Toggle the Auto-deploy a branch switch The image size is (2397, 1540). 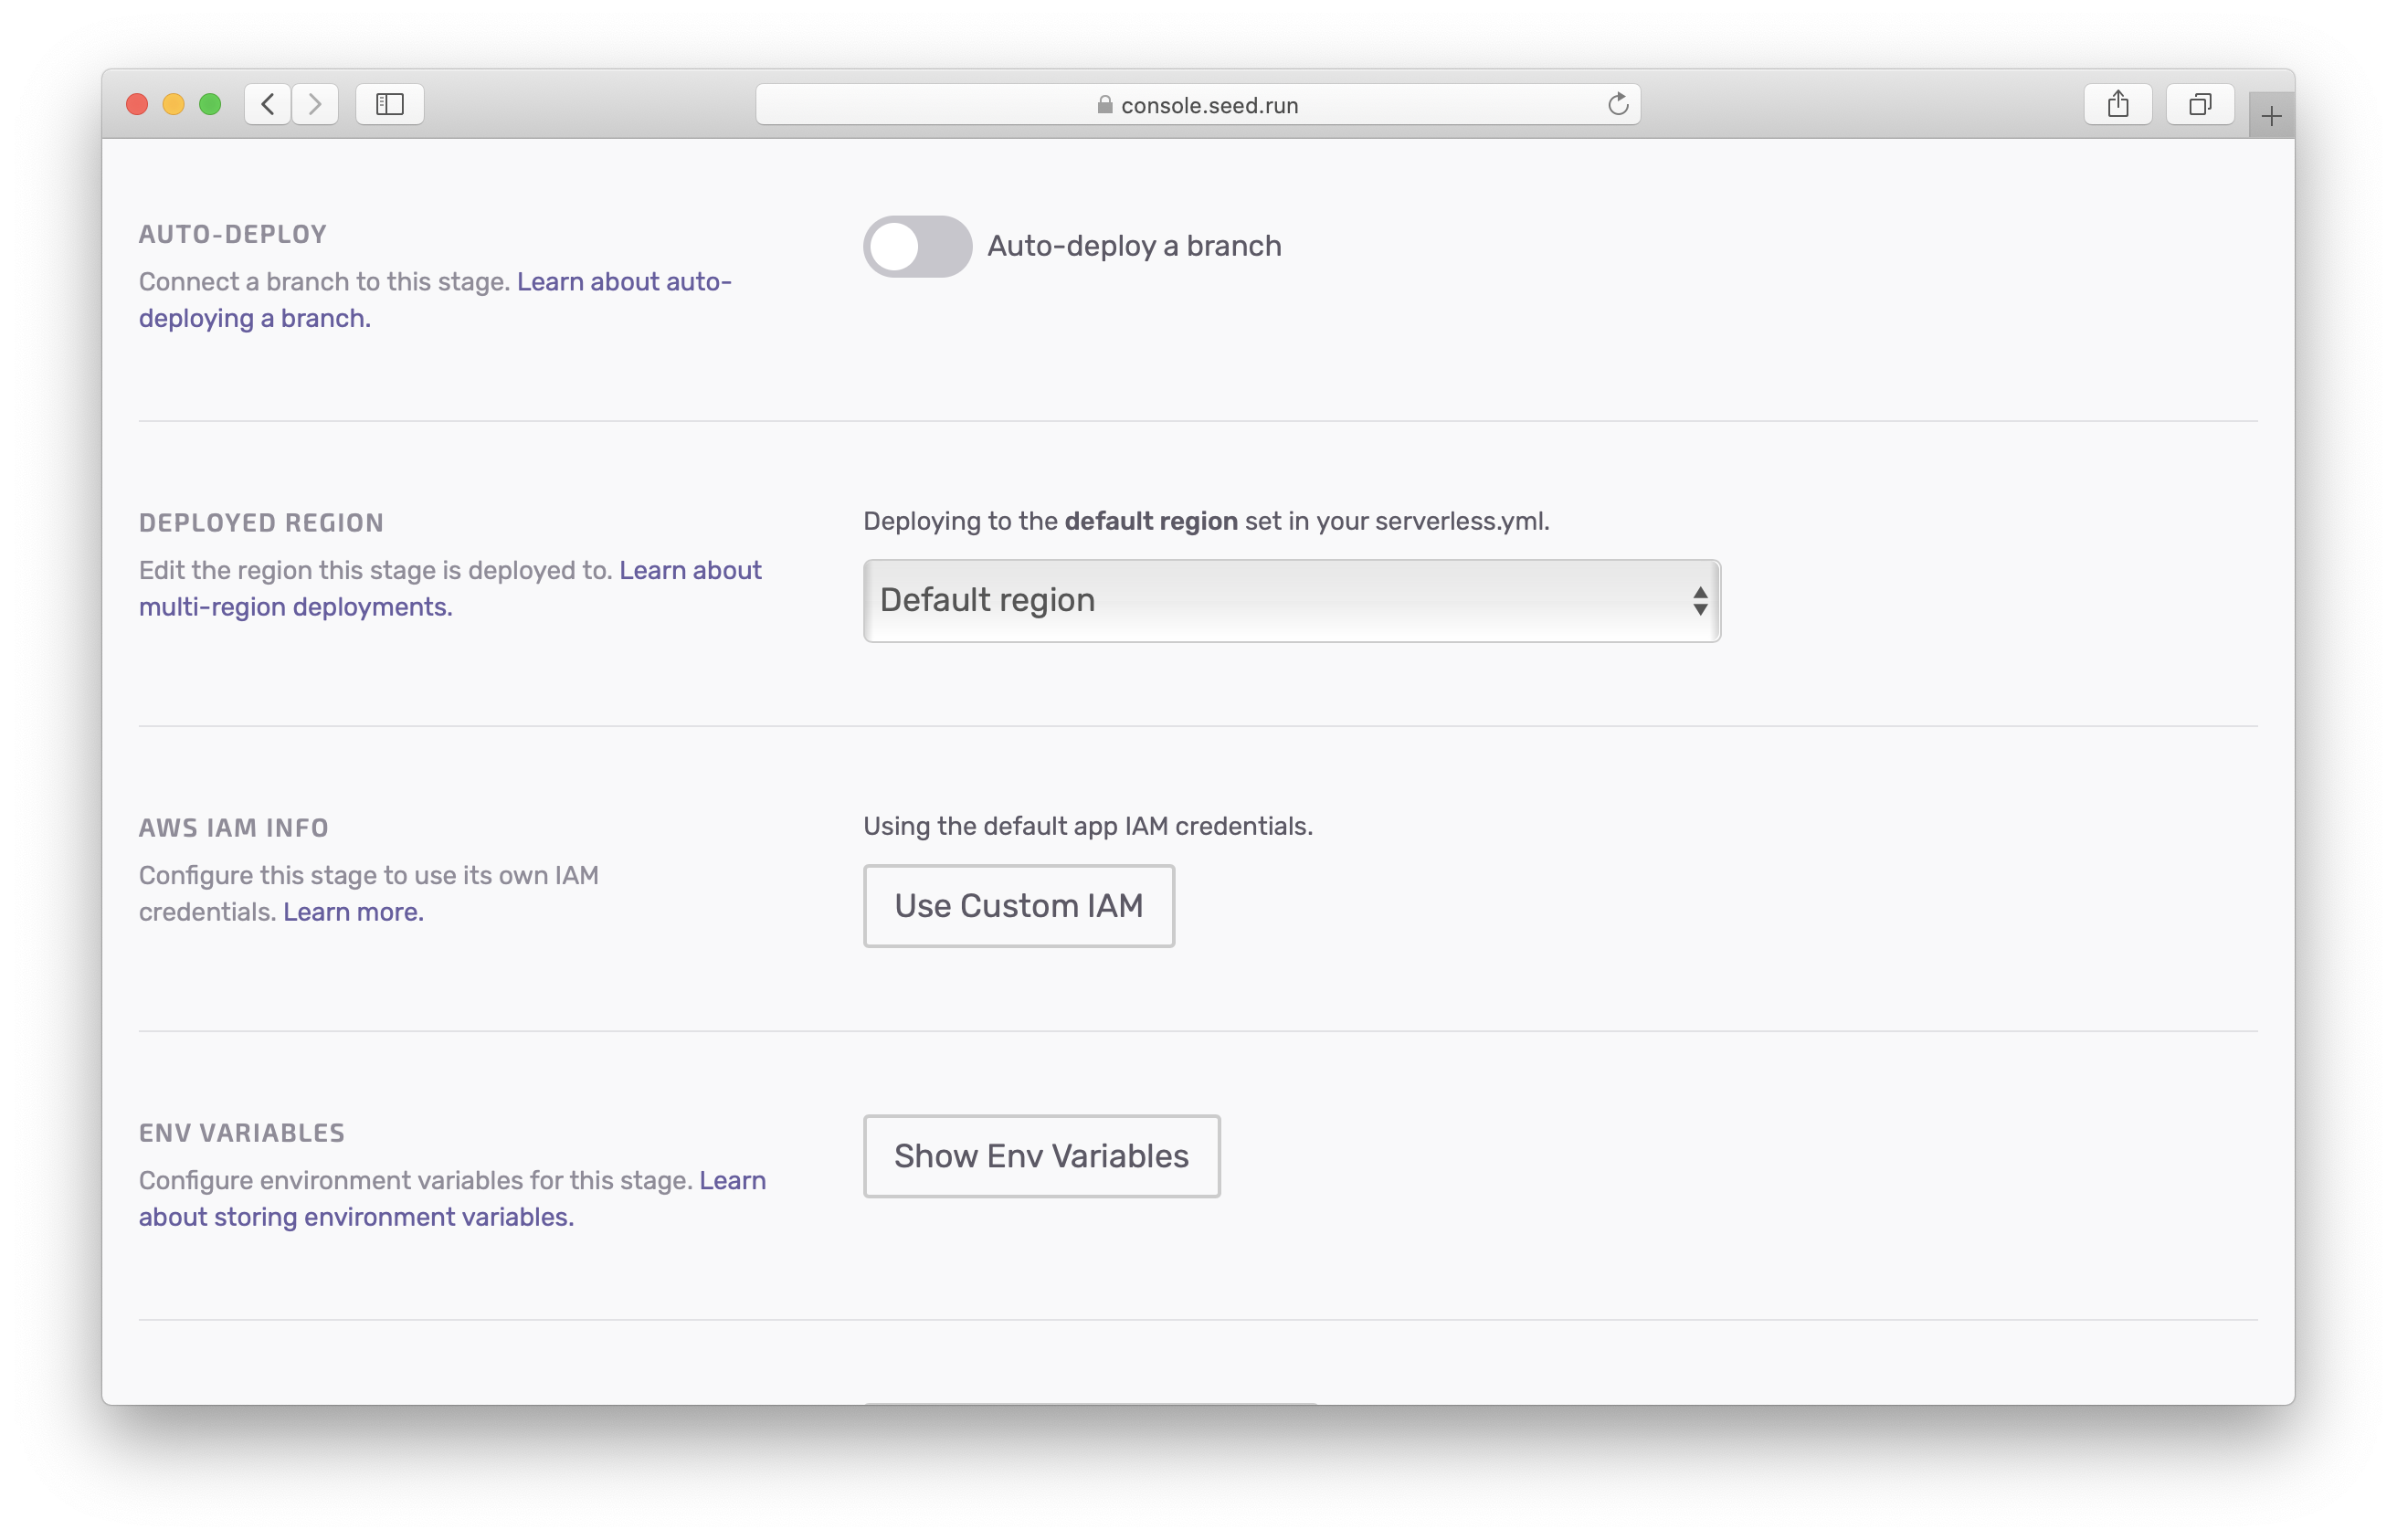[917, 245]
